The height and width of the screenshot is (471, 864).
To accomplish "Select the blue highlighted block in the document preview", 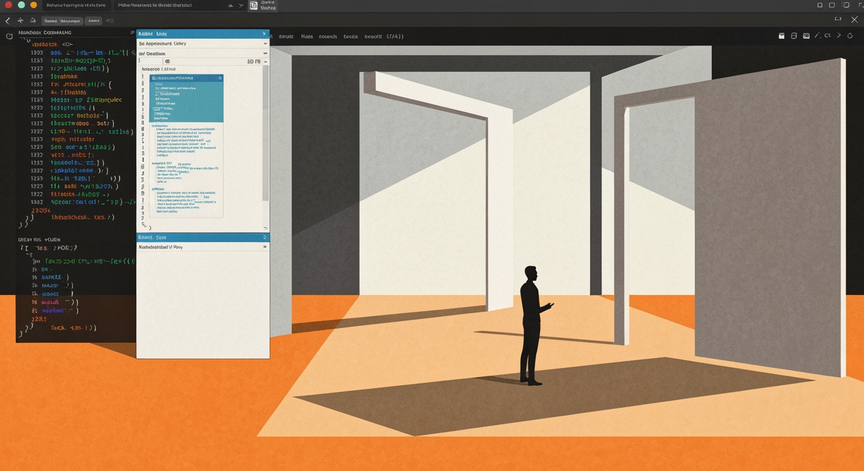I will click(x=187, y=98).
